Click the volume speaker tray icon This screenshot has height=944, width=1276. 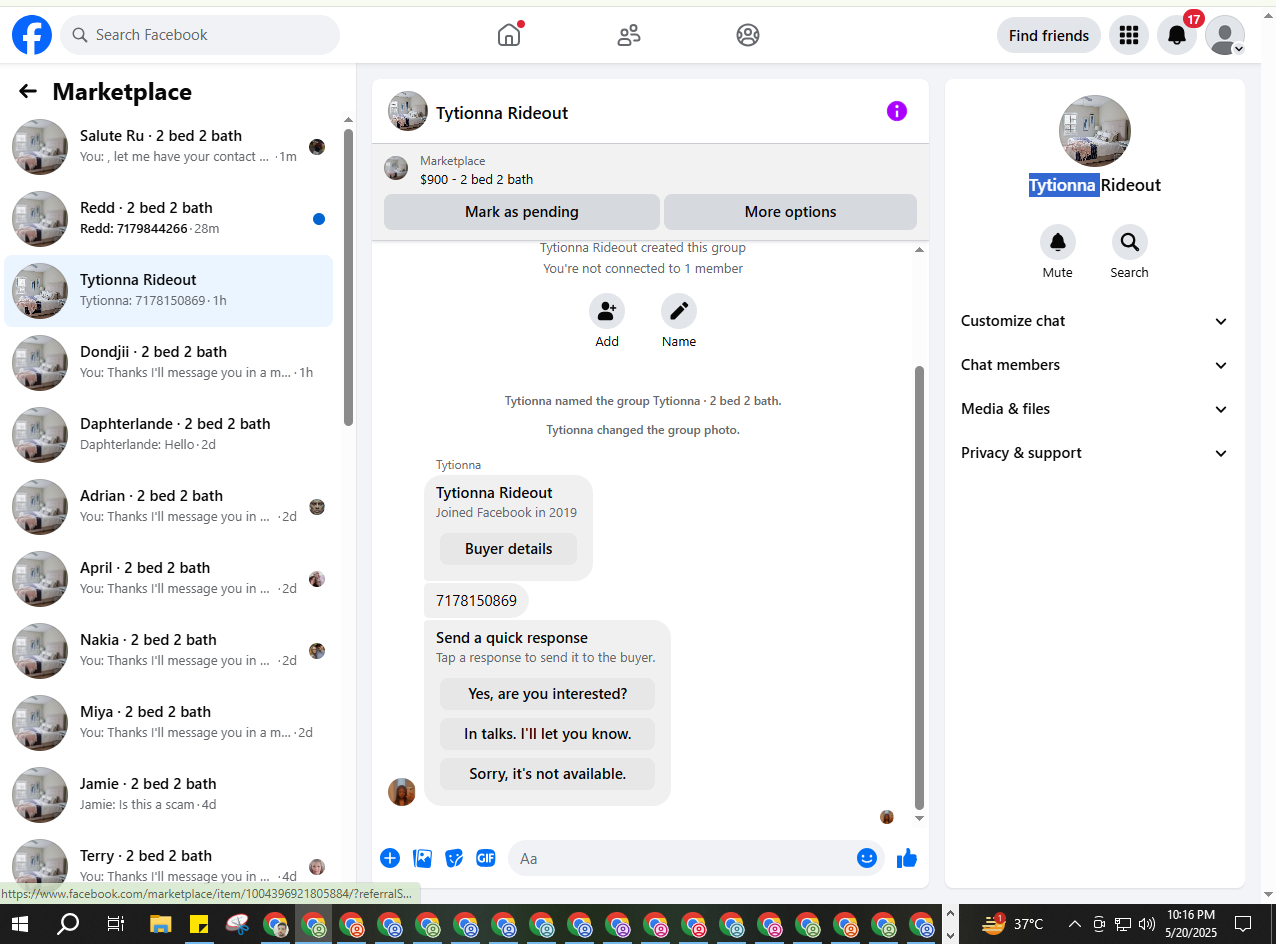click(1147, 924)
